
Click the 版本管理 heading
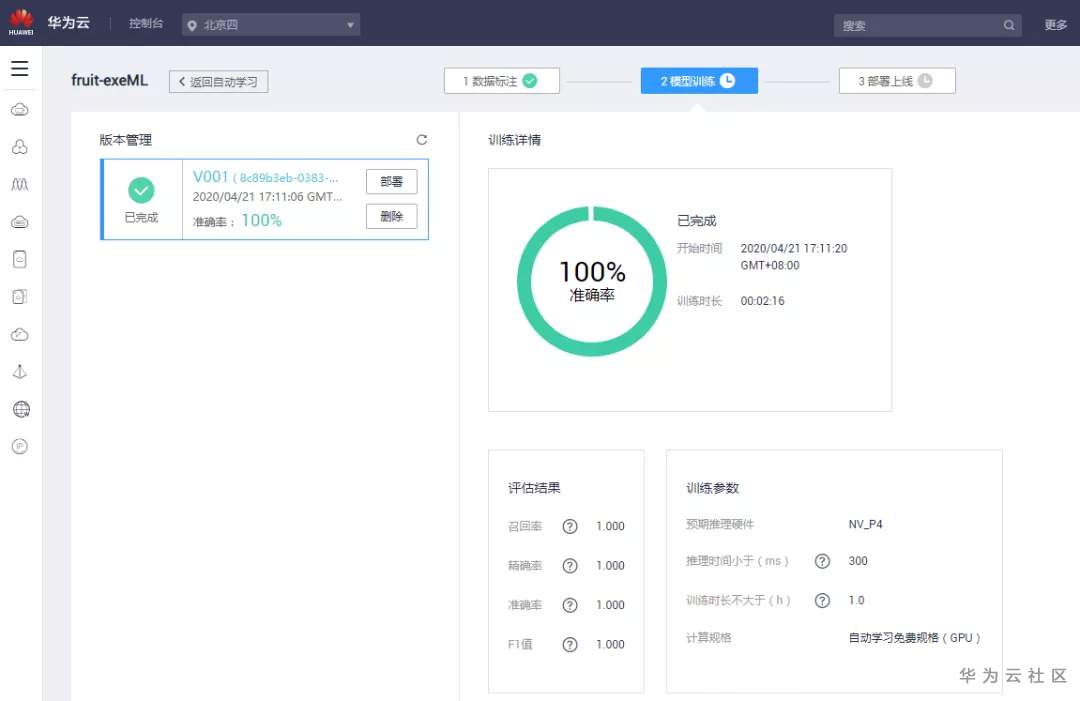pyautogui.click(x=125, y=140)
